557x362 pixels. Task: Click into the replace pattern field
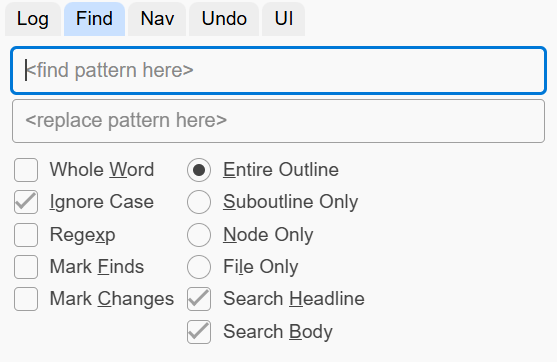pyautogui.click(x=278, y=121)
